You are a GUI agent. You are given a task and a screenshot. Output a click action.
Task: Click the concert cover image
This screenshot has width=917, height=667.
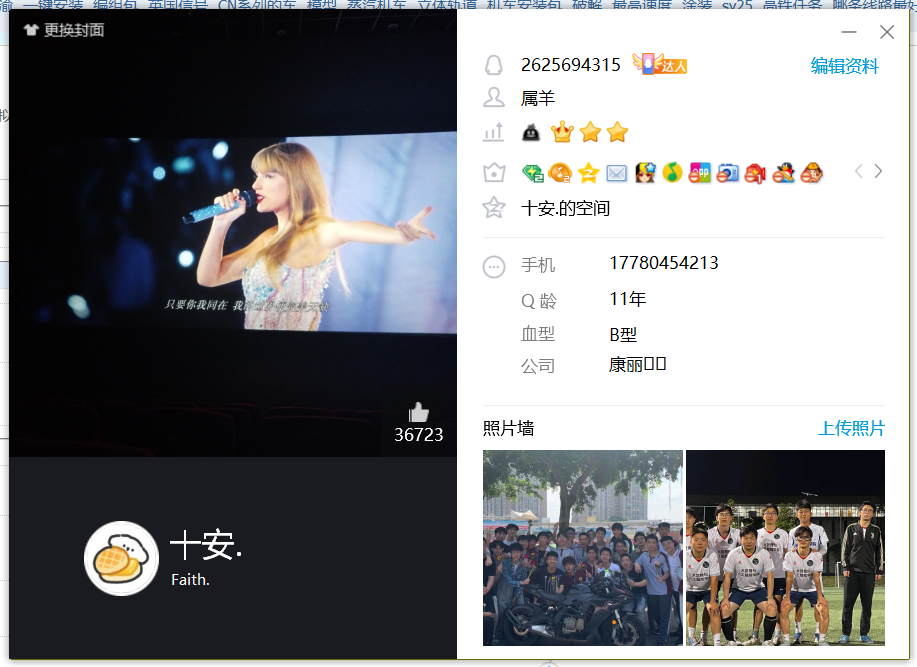click(233, 233)
